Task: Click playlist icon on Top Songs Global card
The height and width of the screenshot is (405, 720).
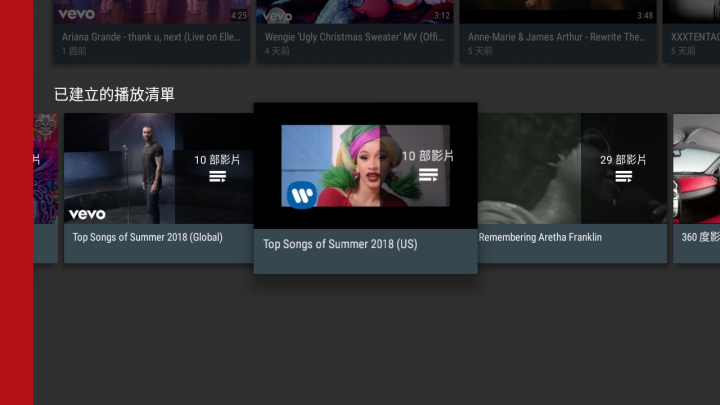Action: click(218, 176)
